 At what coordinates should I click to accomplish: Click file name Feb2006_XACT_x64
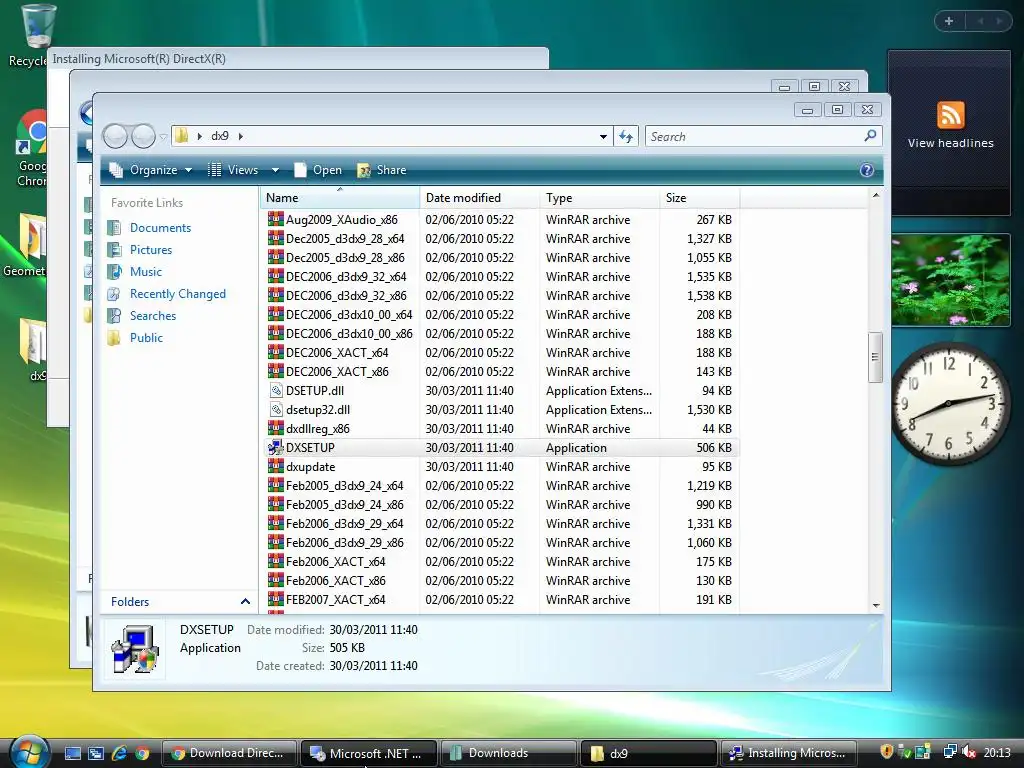[336, 562]
